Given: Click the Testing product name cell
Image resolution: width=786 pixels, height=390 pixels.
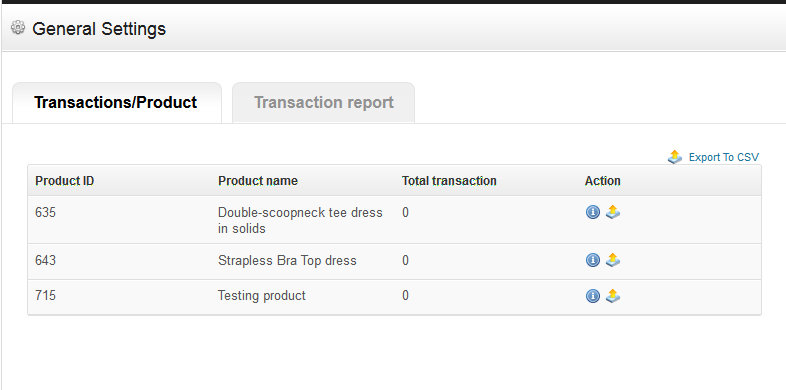Looking at the screenshot, I should tap(262, 296).
